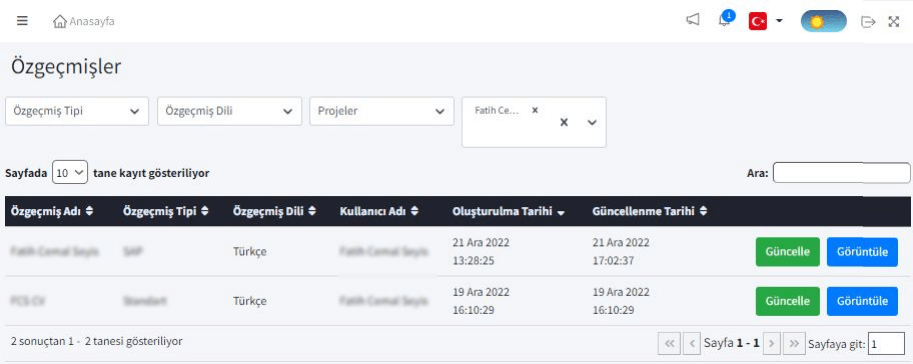Click Görüntüle for the 19 Ara 2022 resume
The image size is (913, 364).
pos(862,301)
